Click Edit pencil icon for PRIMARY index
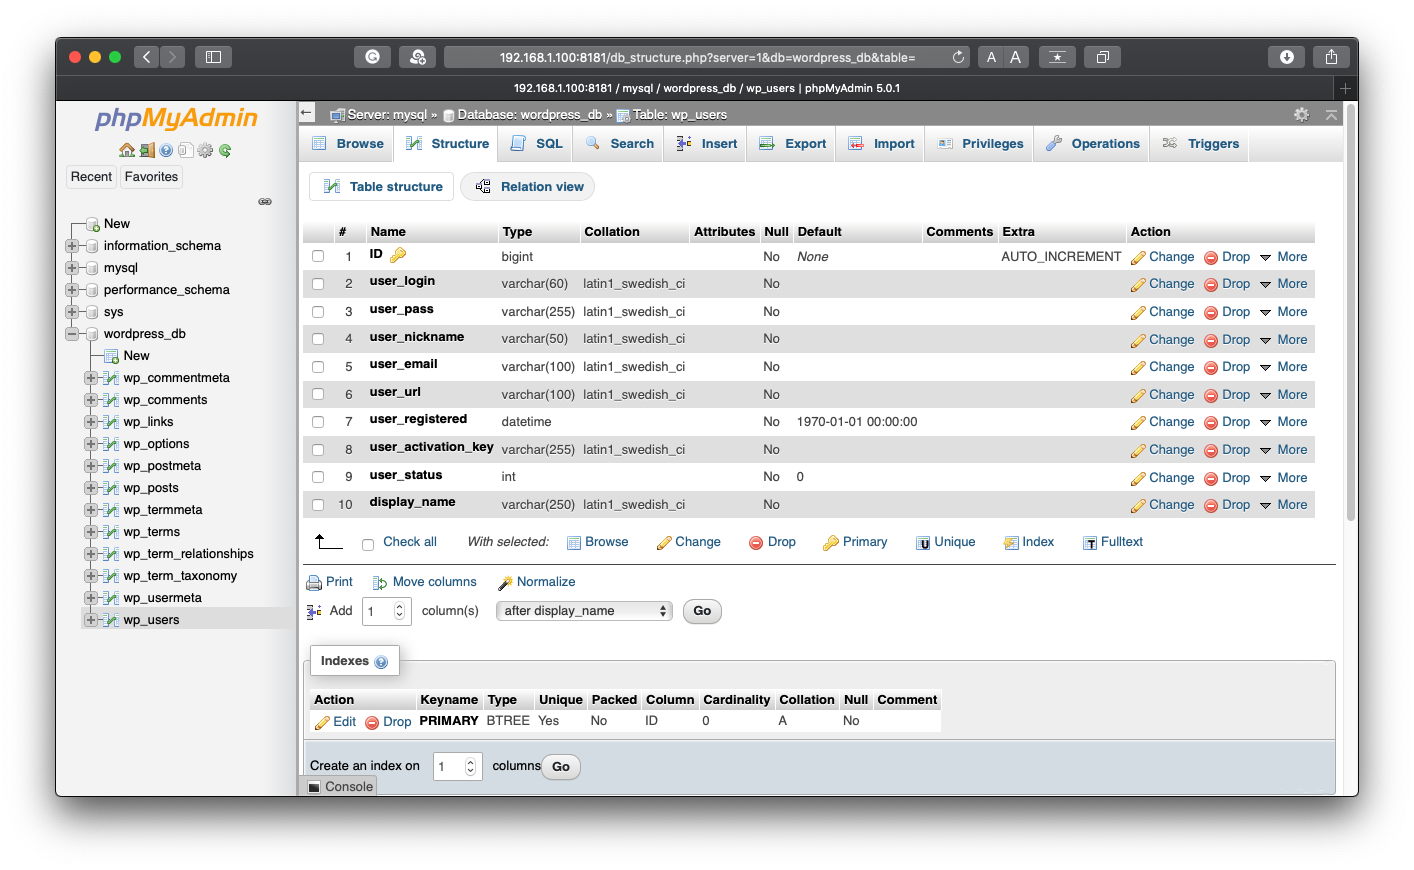 (x=322, y=722)
